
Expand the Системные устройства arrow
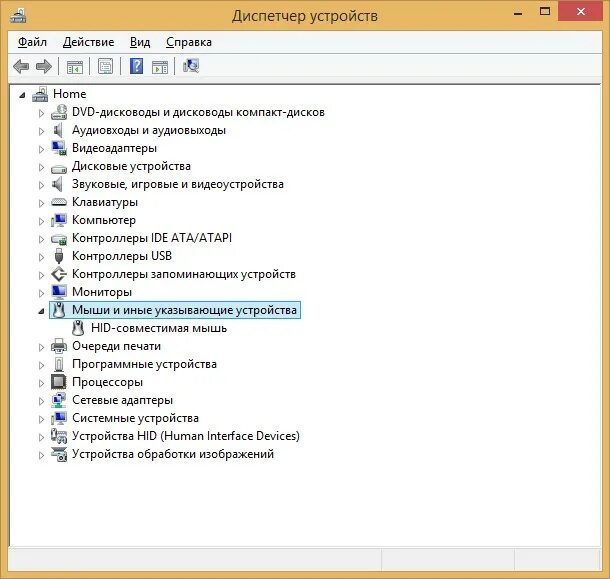(41, 419)
